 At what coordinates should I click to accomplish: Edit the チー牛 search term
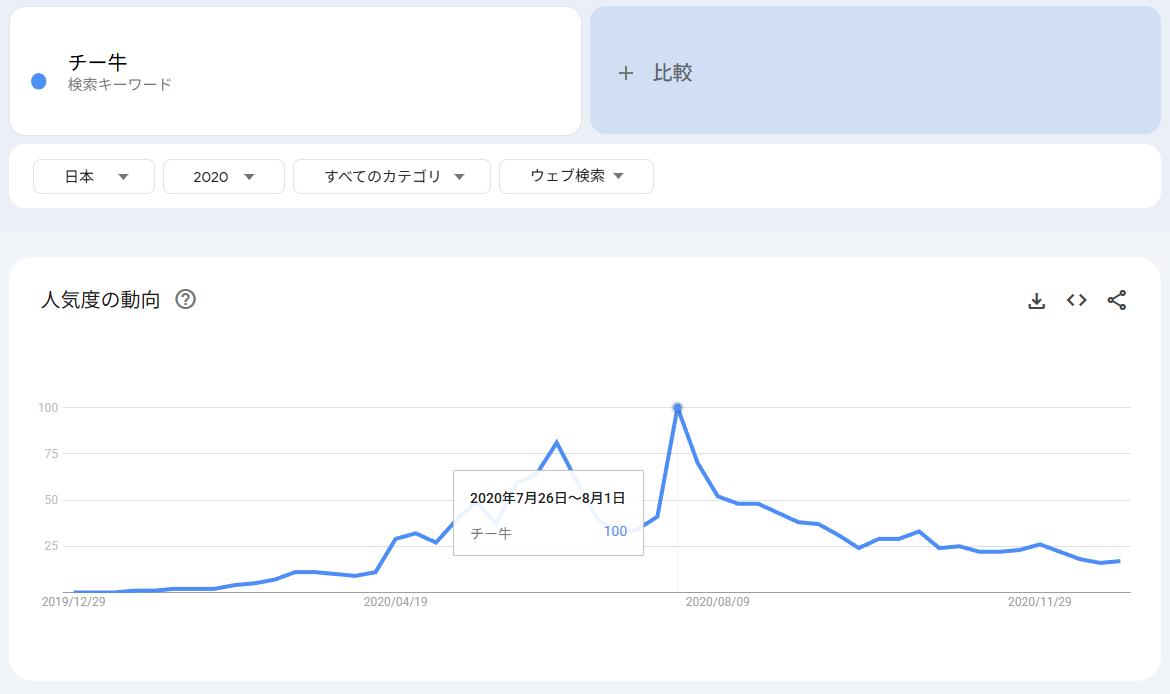tap(98, 62)
